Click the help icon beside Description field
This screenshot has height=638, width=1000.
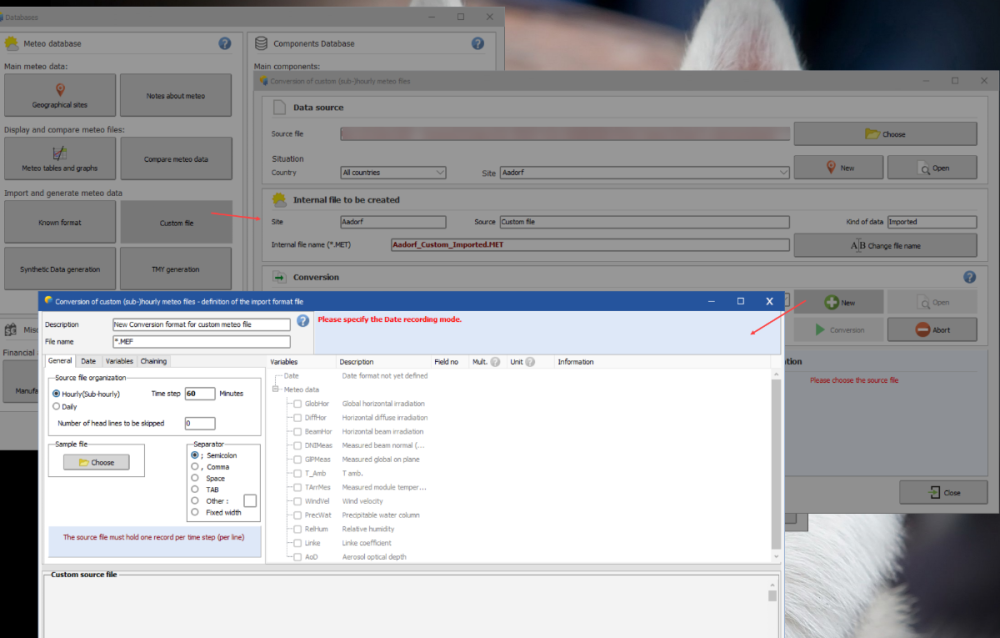303,321
